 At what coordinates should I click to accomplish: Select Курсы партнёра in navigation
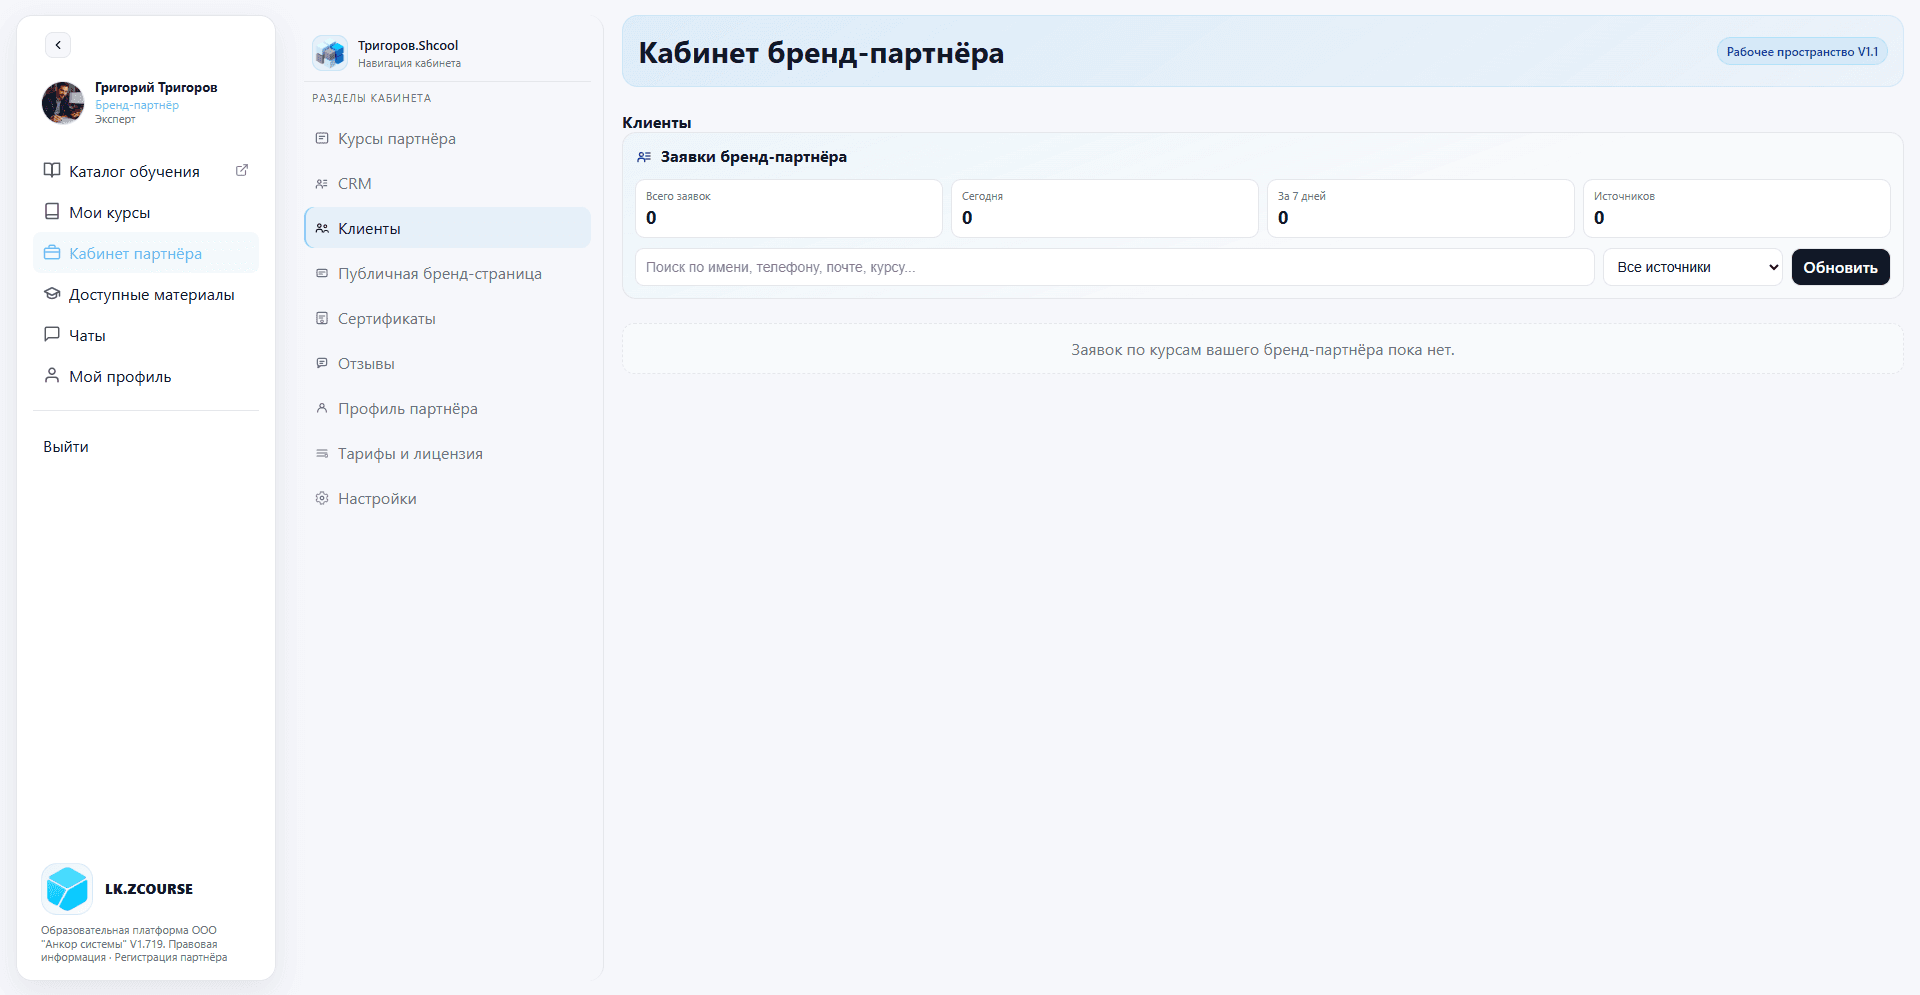(x=397, y=138)
